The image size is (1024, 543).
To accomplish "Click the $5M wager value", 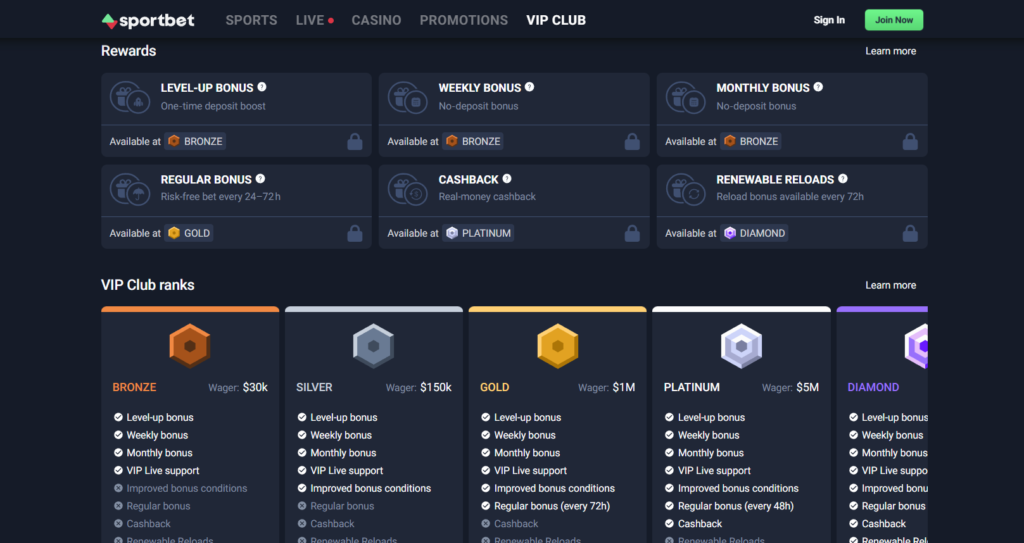I will [x=808, y=387].
